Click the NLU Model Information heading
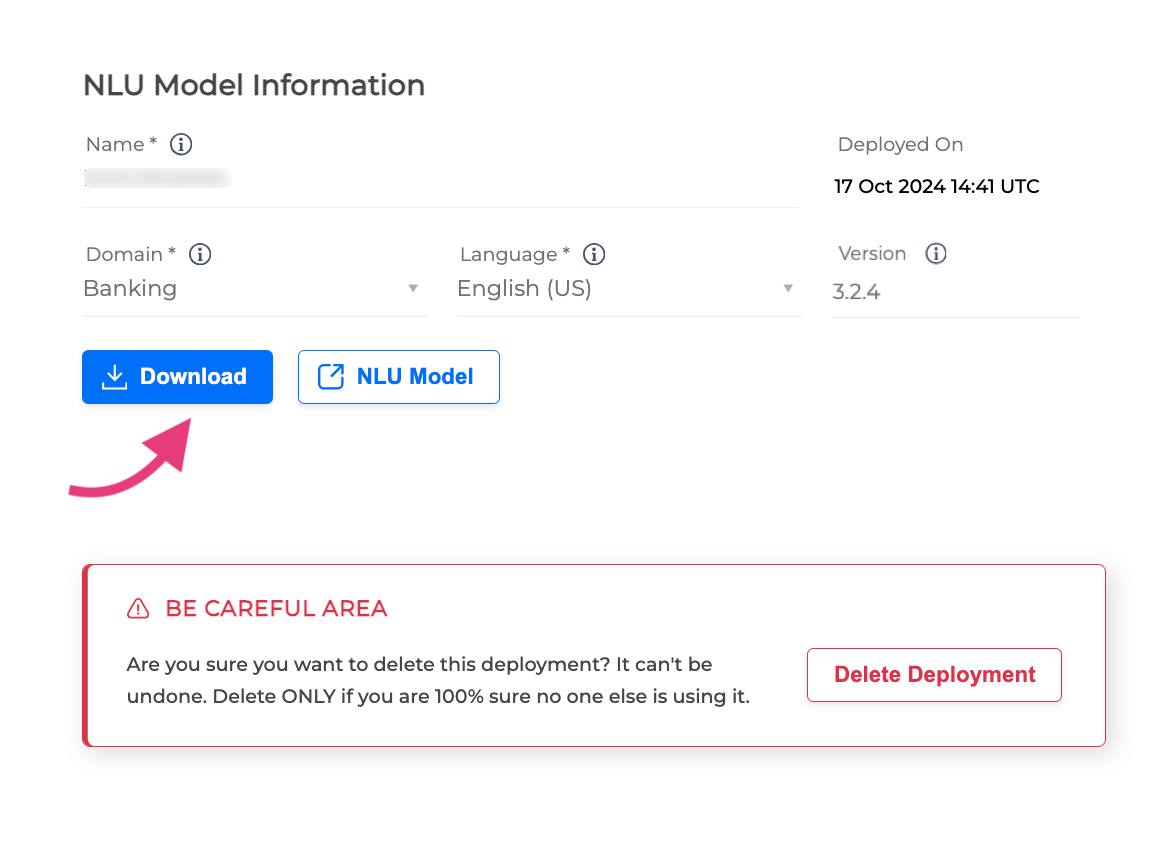The width and height of the screenshot is (1164, 846). (x=254, y=85)
